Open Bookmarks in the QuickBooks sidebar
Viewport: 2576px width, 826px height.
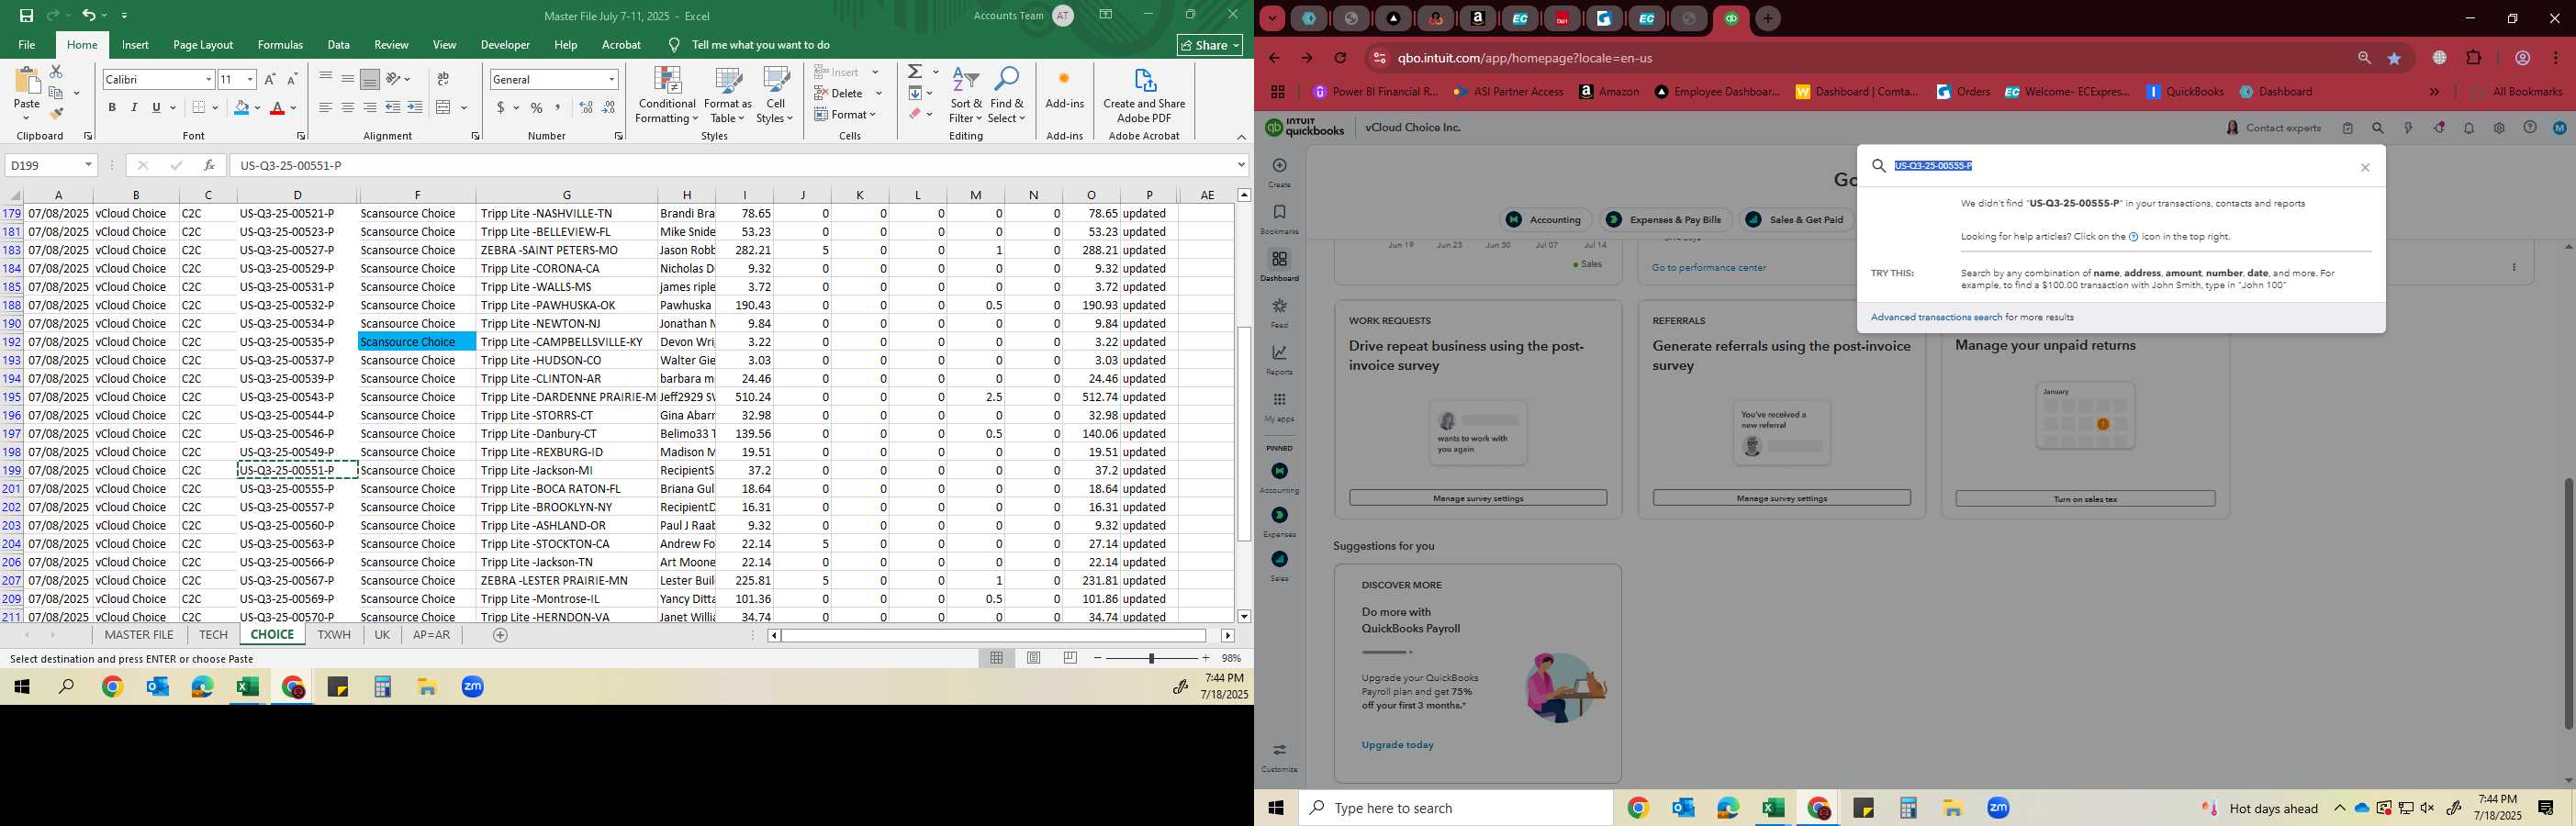click(x=1279, y=219)
